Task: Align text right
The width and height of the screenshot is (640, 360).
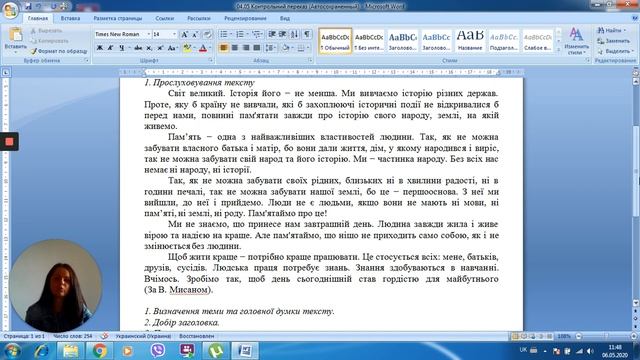Action: 245,48
